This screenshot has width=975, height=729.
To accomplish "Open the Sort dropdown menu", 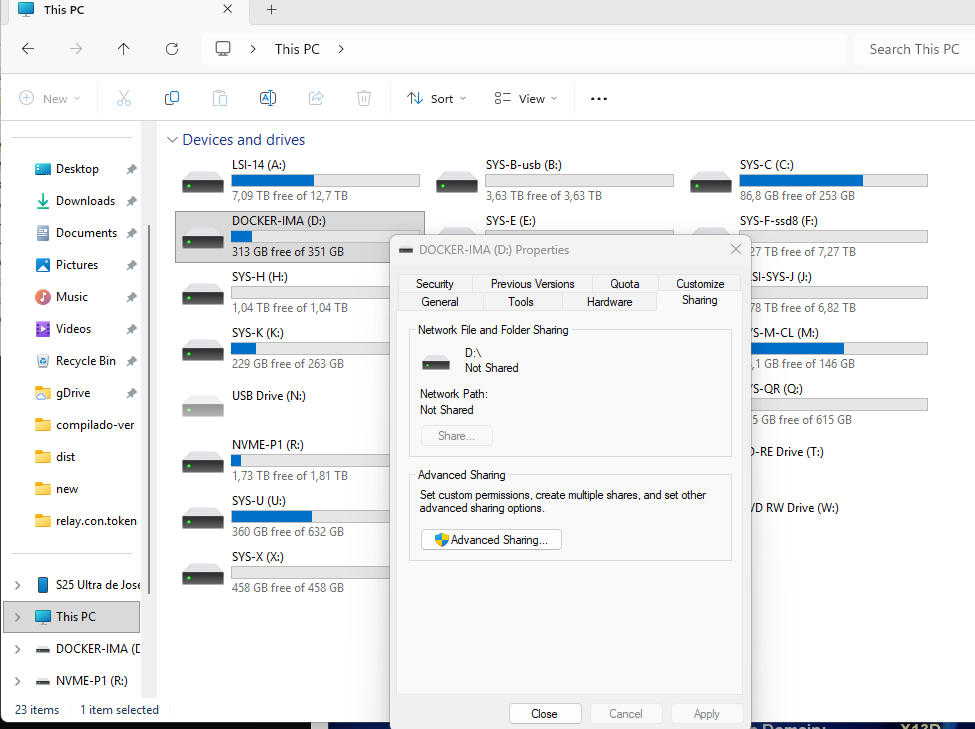I will click(436, 98).
